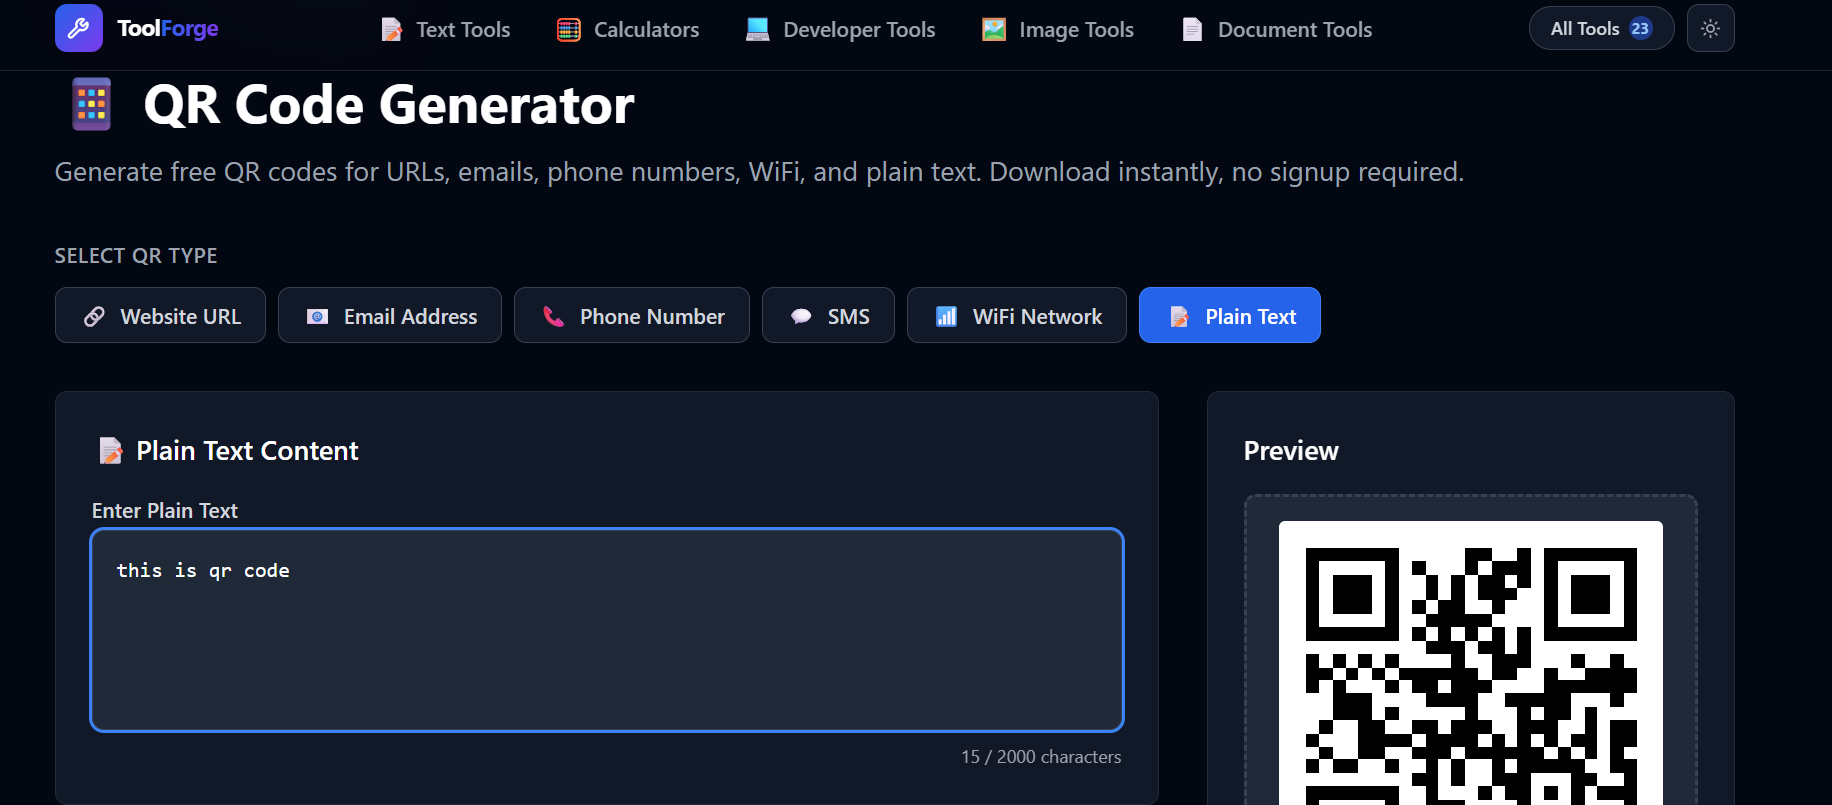Select the SMS QR type
Screen dimensions: 1832x805
click(828, 316)
